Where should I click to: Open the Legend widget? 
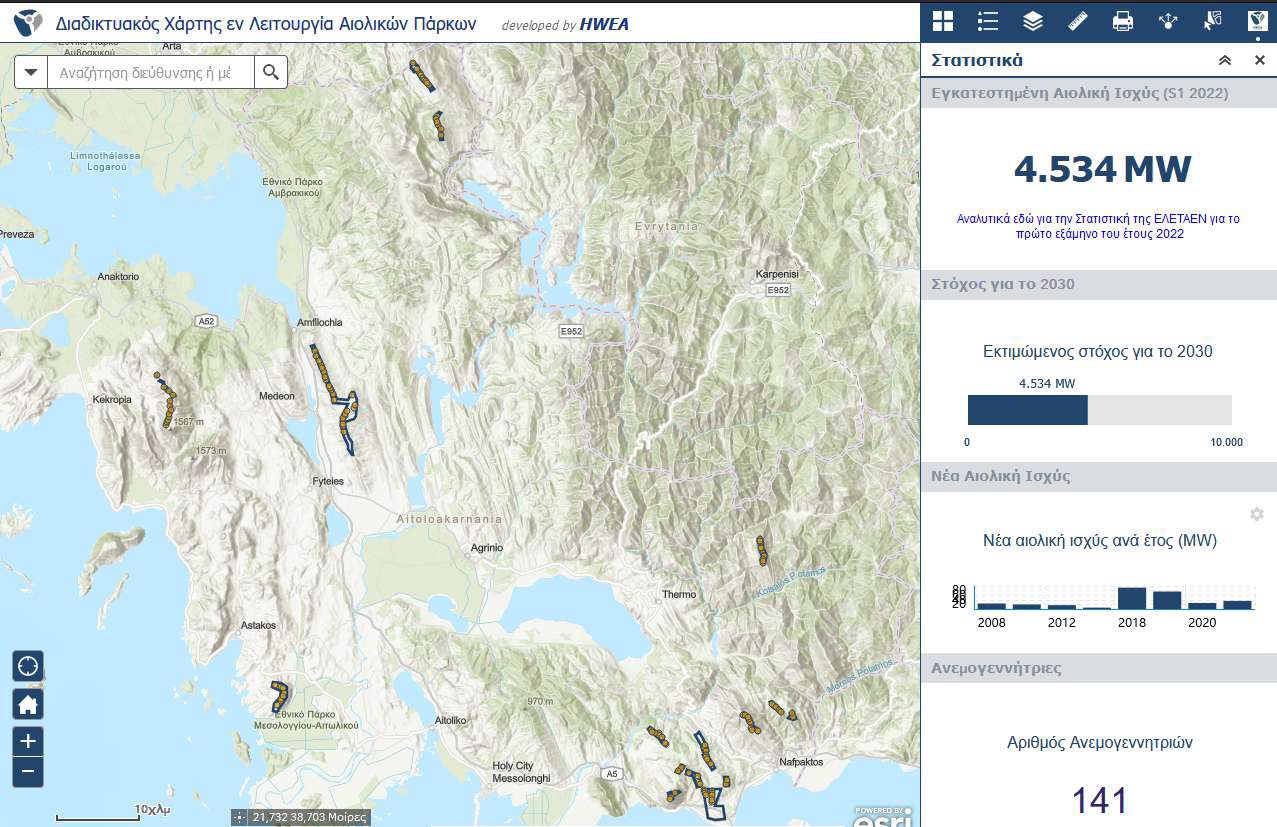click(988, 21)
